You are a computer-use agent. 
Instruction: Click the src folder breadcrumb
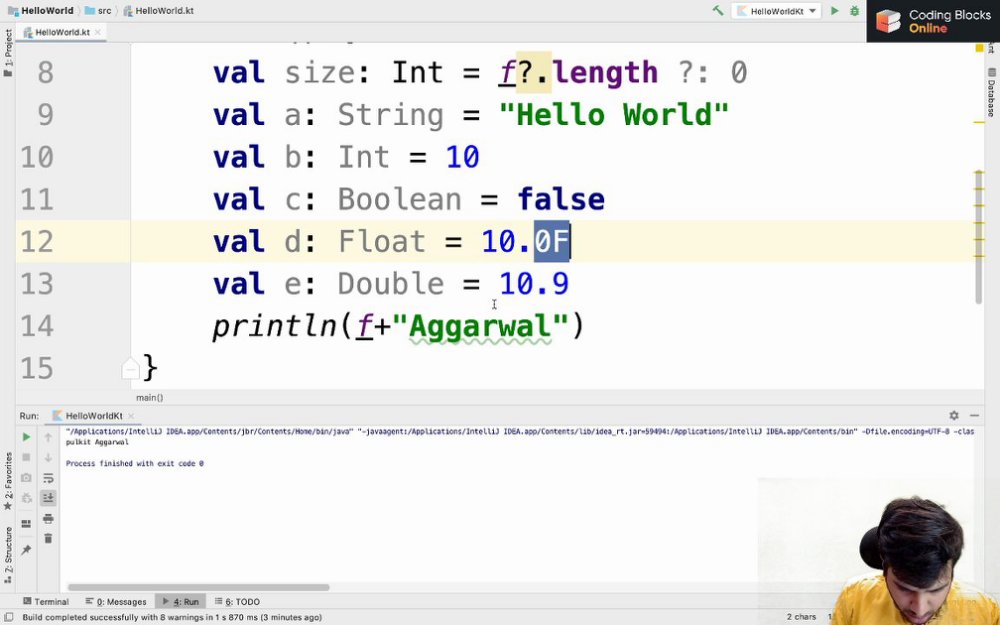[x=98, y=11]
